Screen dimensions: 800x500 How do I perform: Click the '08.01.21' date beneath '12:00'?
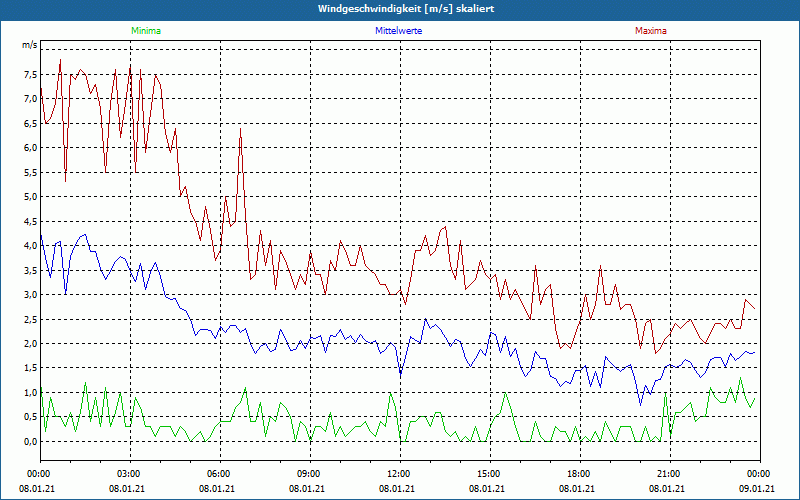(396, 488)
